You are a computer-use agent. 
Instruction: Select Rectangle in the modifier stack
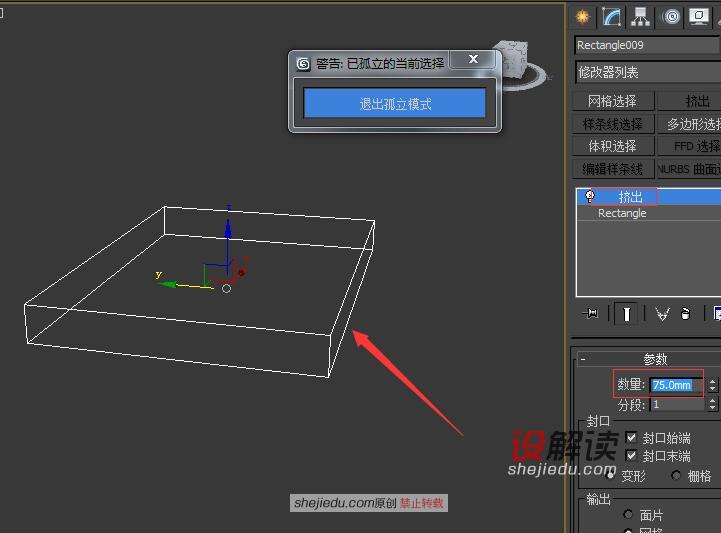pos(648,213)
